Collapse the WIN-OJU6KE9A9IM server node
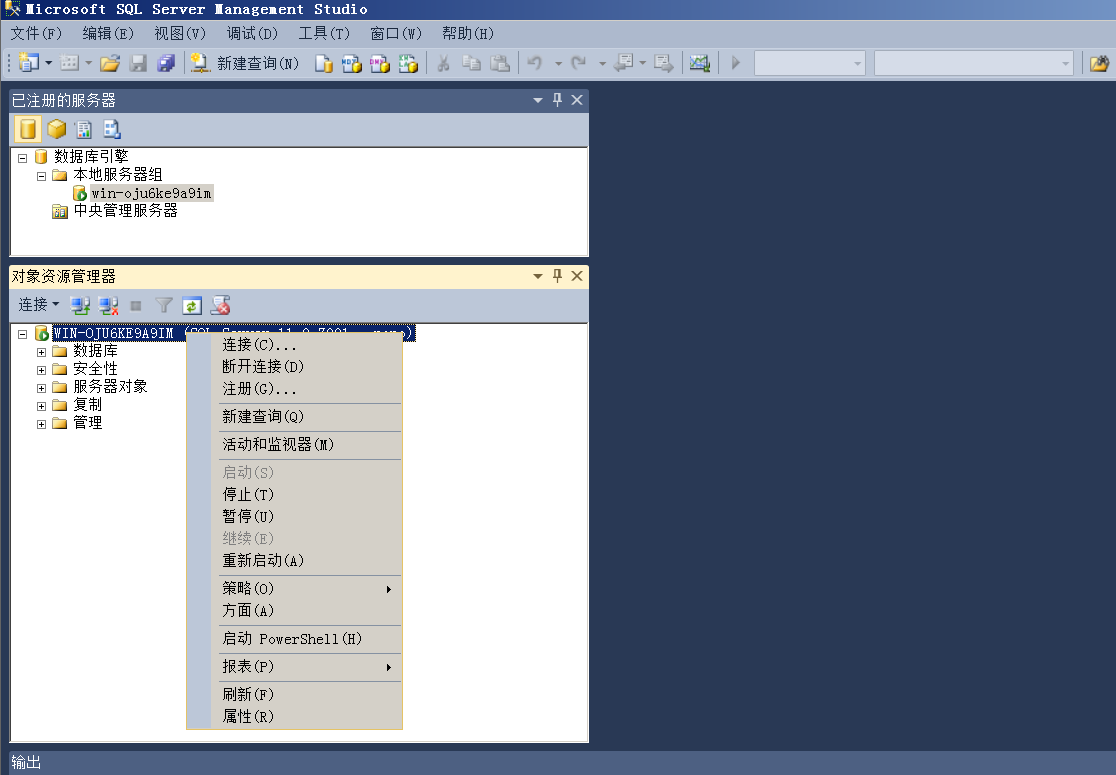 (22, 334)
